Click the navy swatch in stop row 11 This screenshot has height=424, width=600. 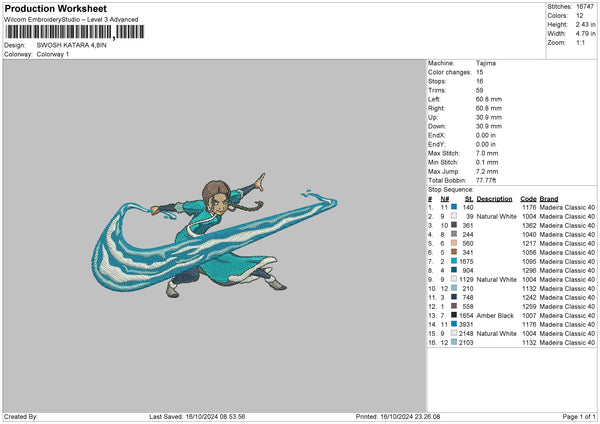(x=454, y=297)
